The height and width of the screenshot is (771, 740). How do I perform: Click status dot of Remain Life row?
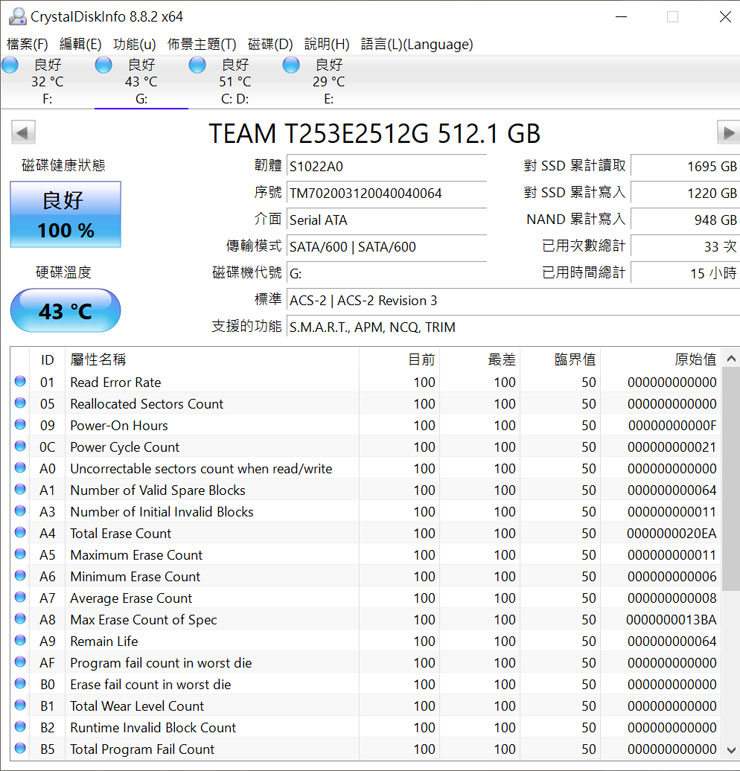[x=20, y=640]
